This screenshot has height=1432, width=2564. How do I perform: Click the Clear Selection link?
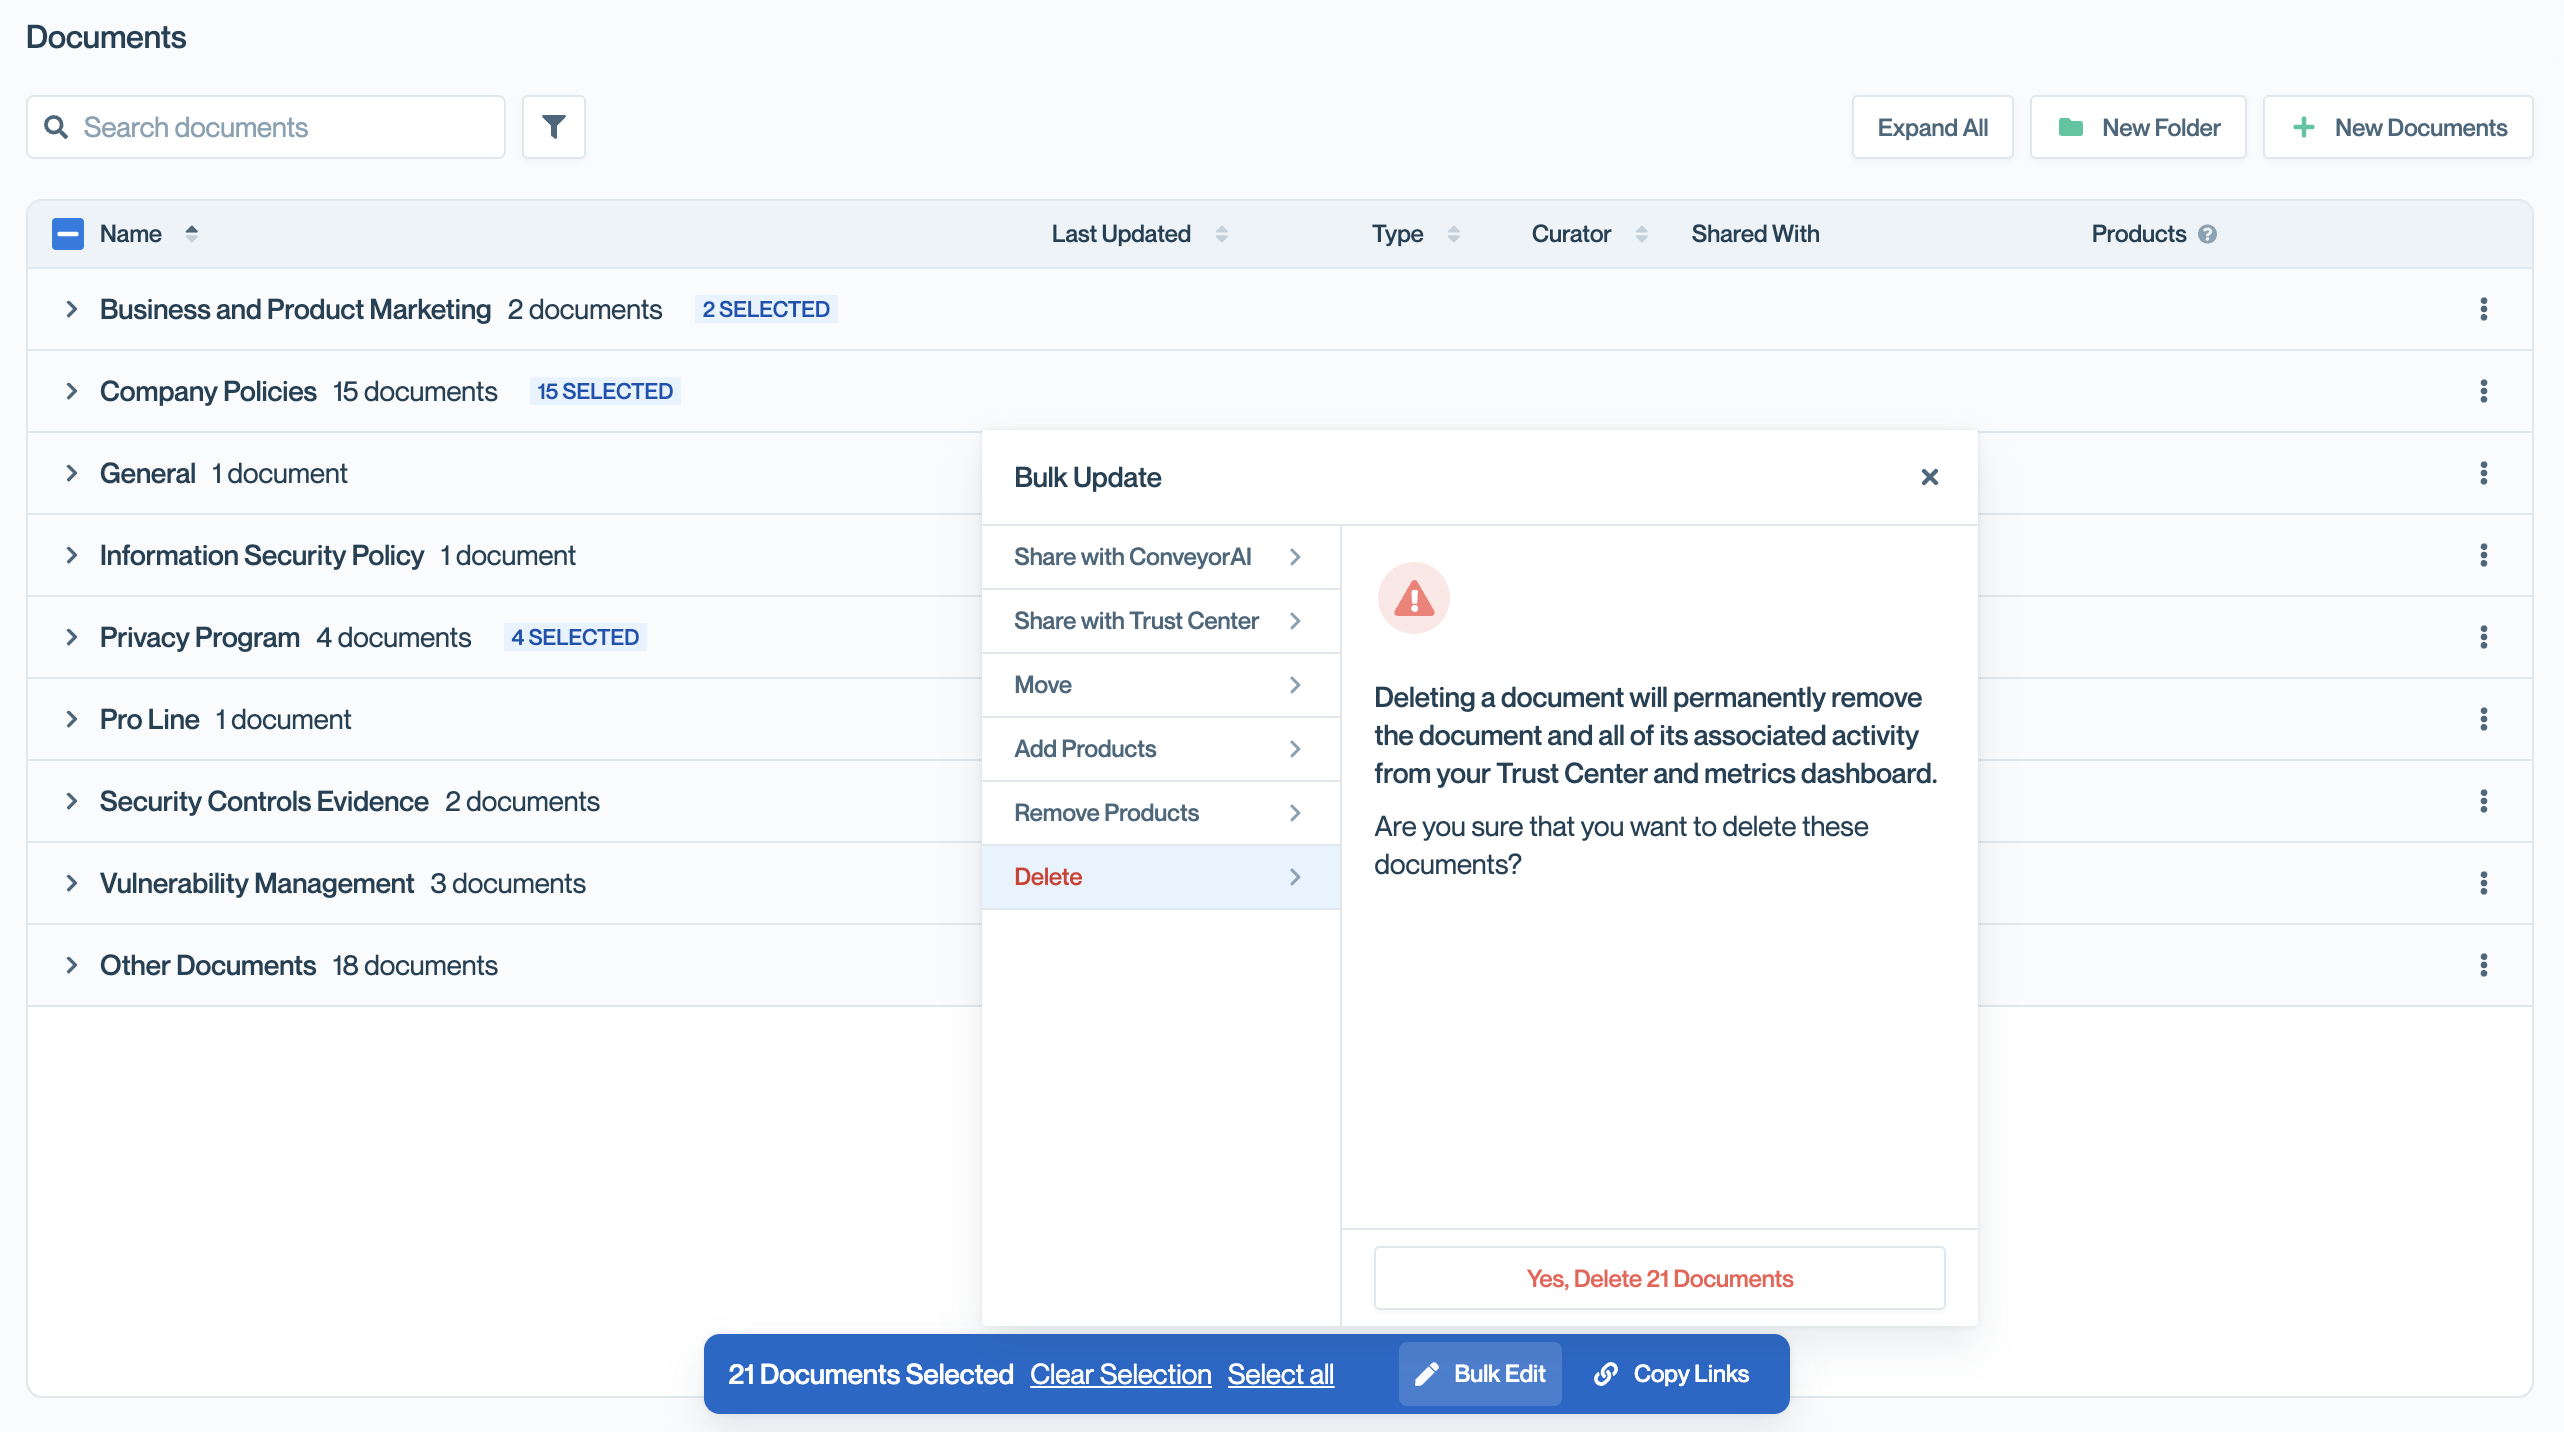coord(1120,1374)
